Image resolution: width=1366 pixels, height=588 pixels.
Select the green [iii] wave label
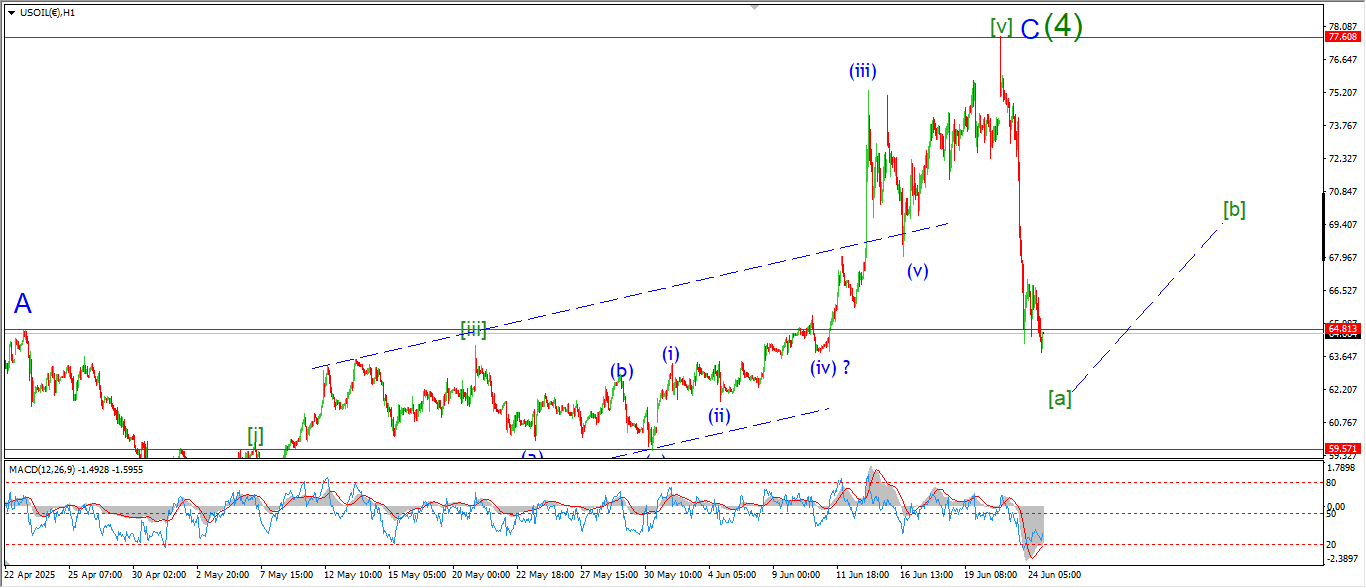473,328
